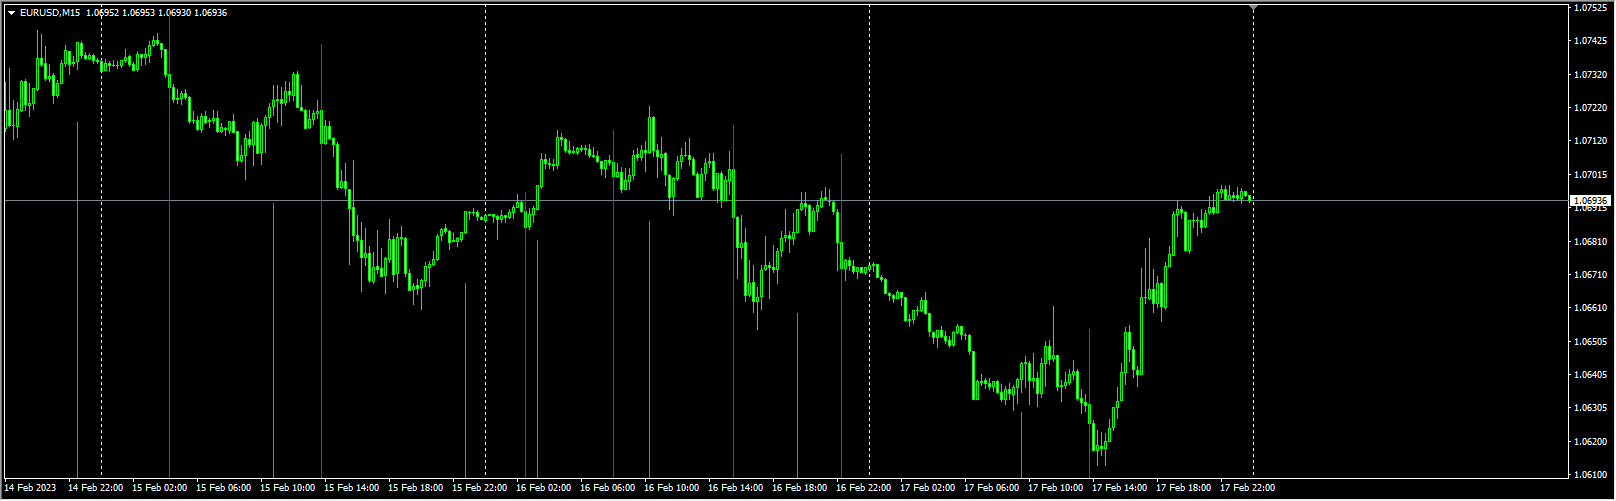This screenshot has width=1616, height=501.
Task: Click time axis label 15 Feb 22:00
Action: (480, 489)
